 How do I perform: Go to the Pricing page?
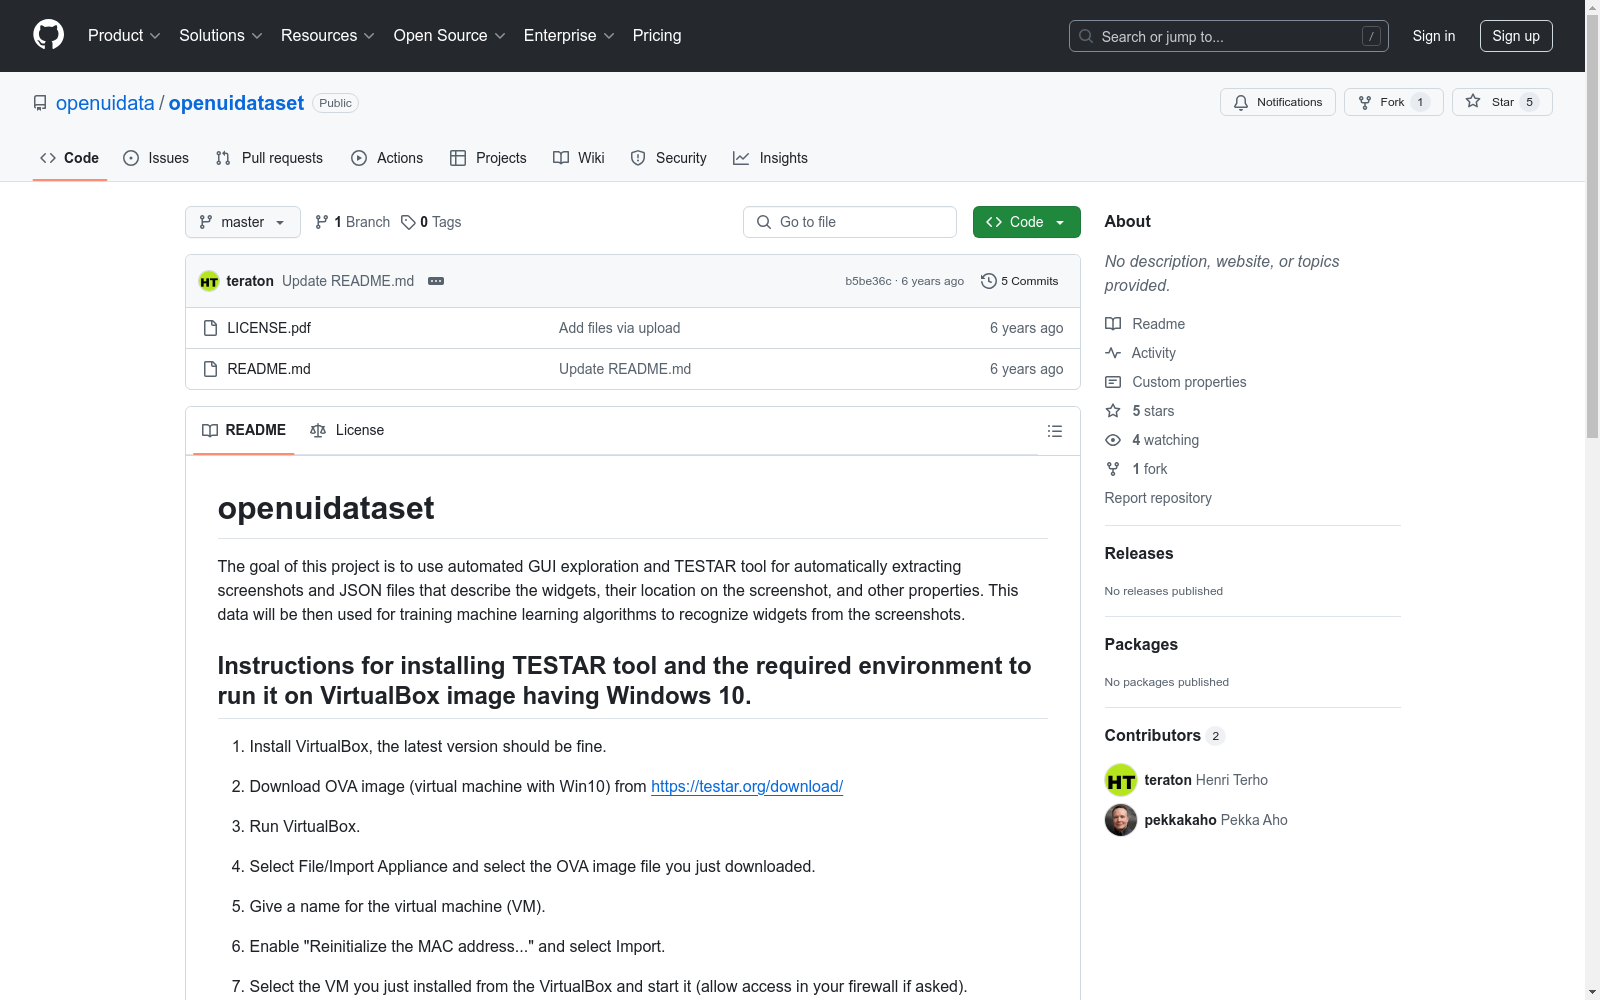(x=657, y=36)
